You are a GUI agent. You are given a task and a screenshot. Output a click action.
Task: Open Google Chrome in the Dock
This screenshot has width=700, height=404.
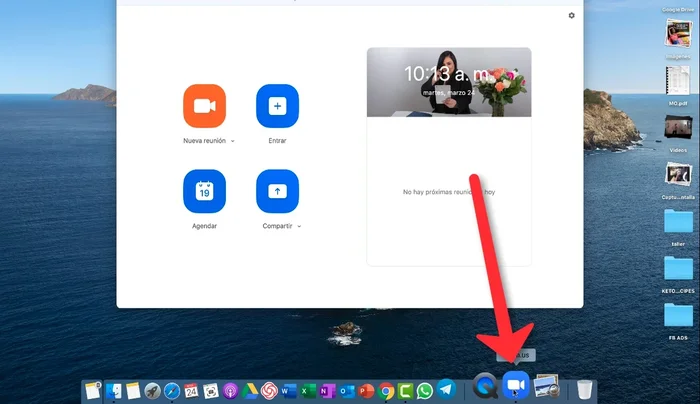tap(386, 390)
